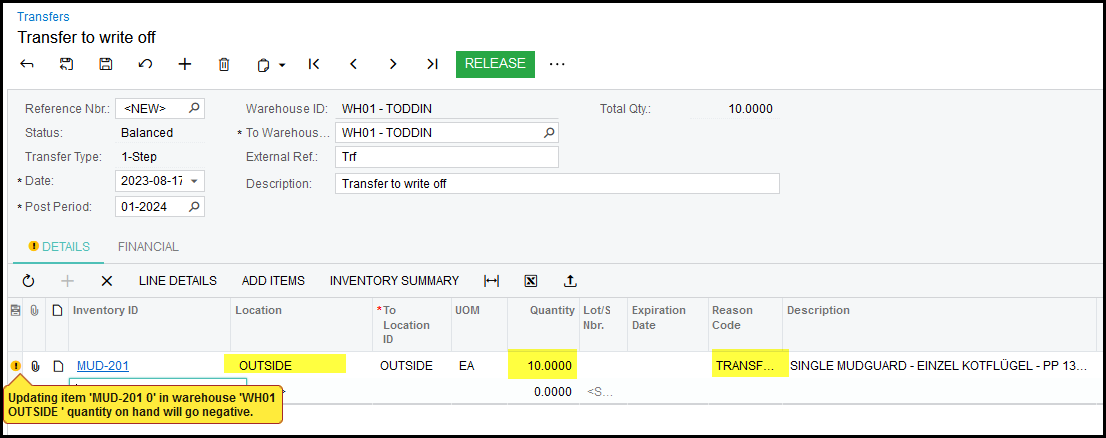
Task: Click the Description text field
Action: [x=556, y=184]
